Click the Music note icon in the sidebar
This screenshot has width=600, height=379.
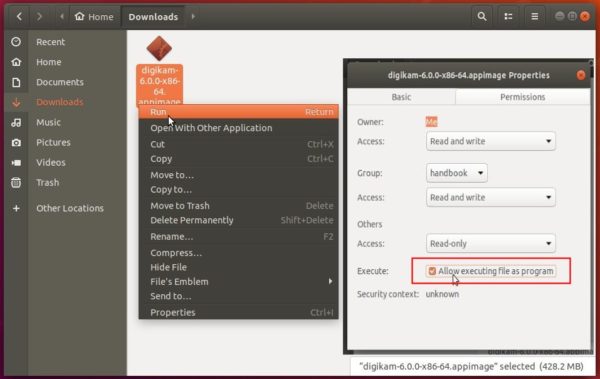click(x=16, y=123)
